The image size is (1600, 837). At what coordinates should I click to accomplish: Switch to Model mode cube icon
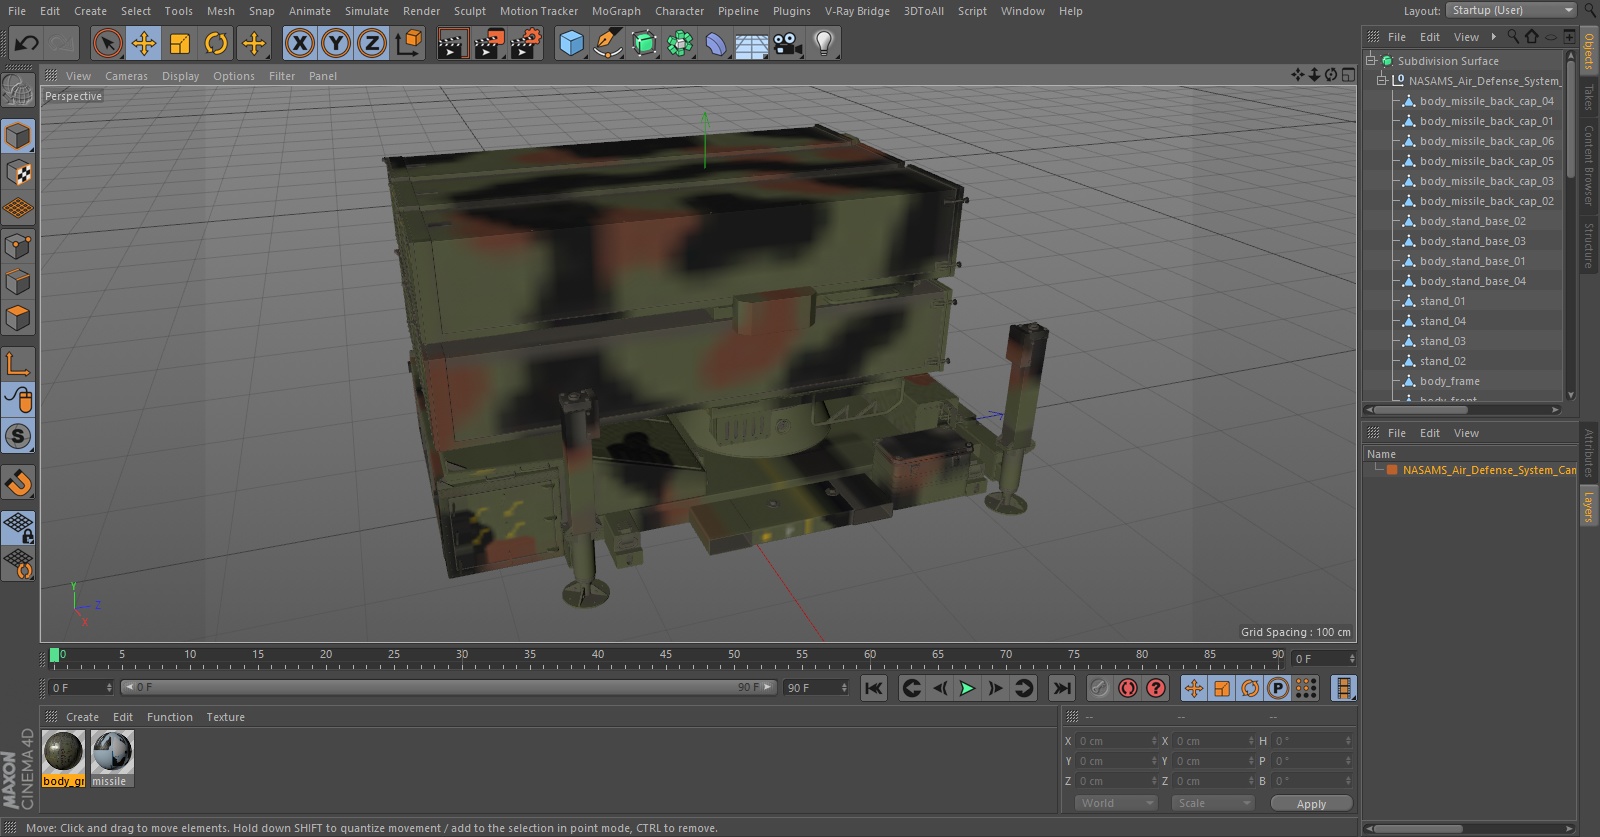(x=18, y=136)
